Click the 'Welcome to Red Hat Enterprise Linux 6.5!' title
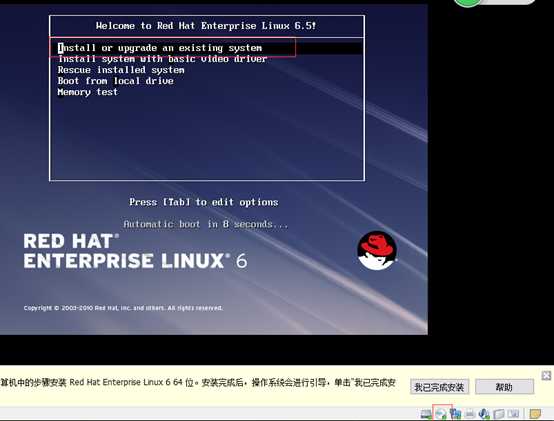 [206, 26]
